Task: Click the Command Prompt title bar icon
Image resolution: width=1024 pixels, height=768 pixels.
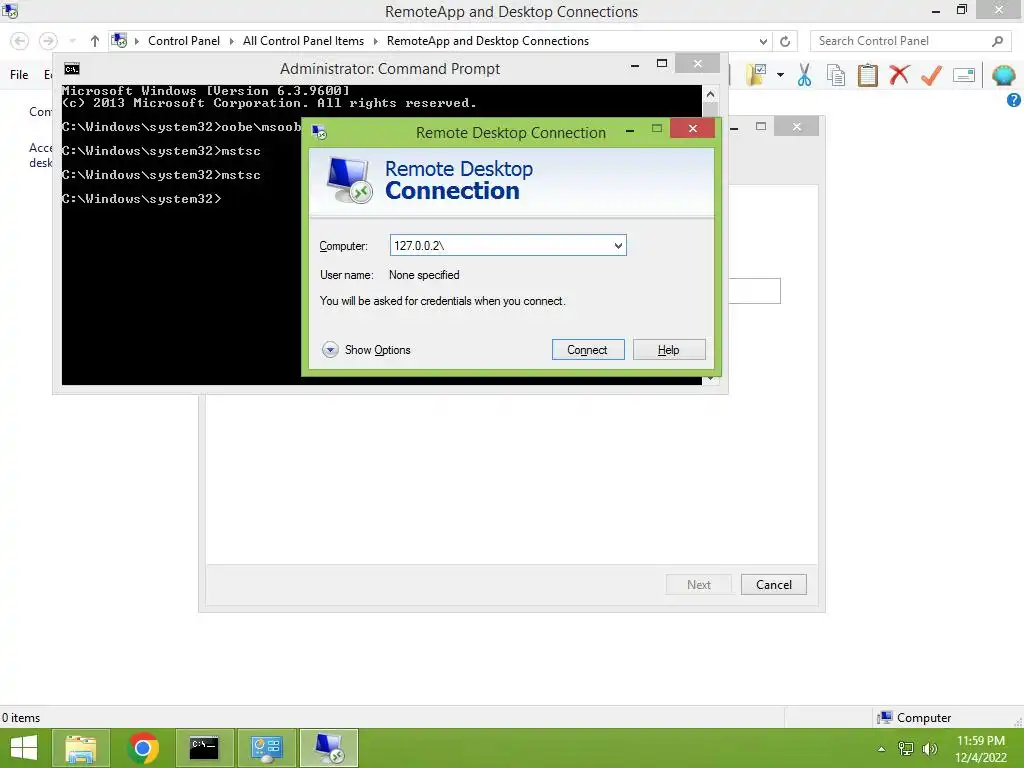Action: pos(72,69)
